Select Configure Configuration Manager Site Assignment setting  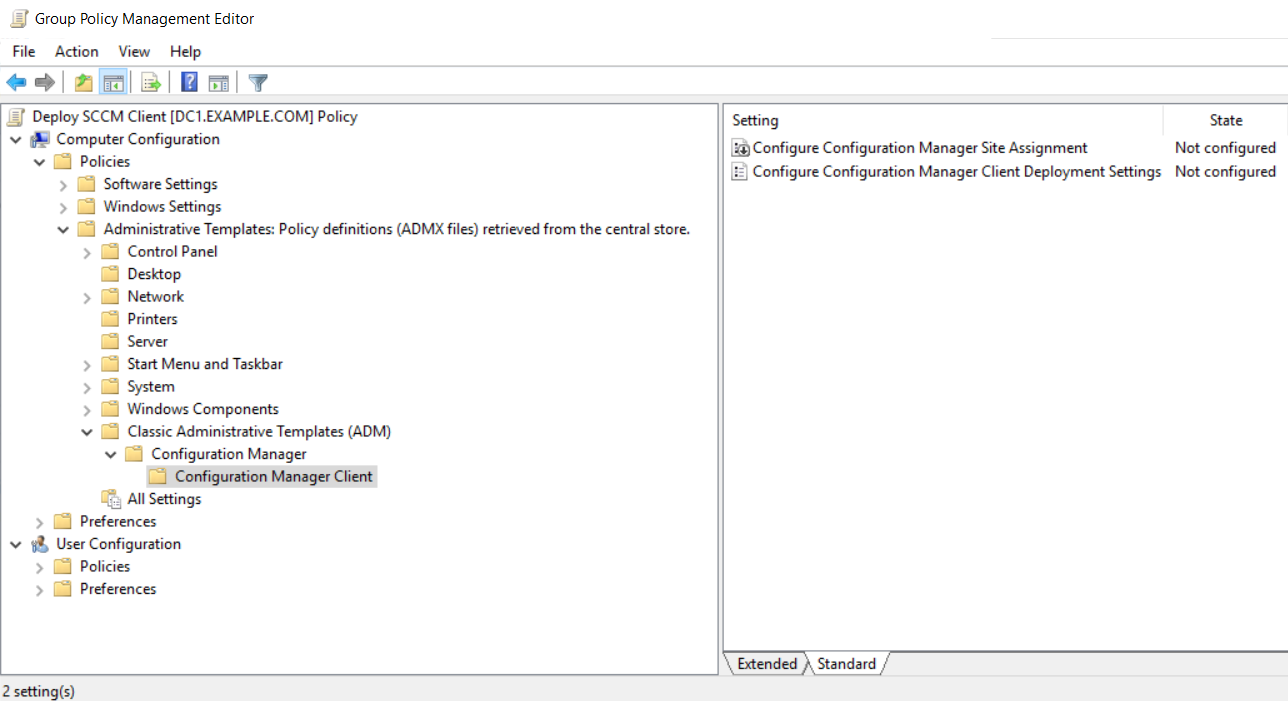tap(919, 148)
